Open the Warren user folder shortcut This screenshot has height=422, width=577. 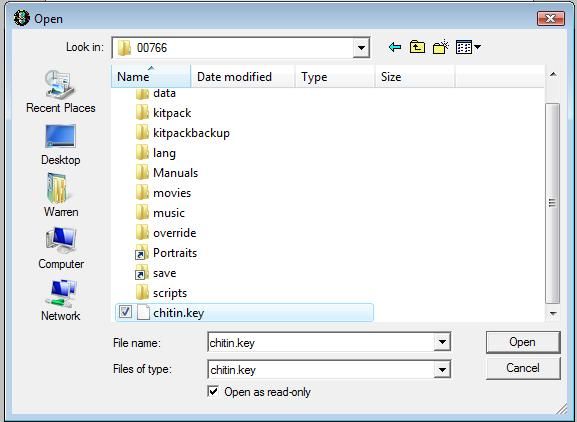coord(61,195)
